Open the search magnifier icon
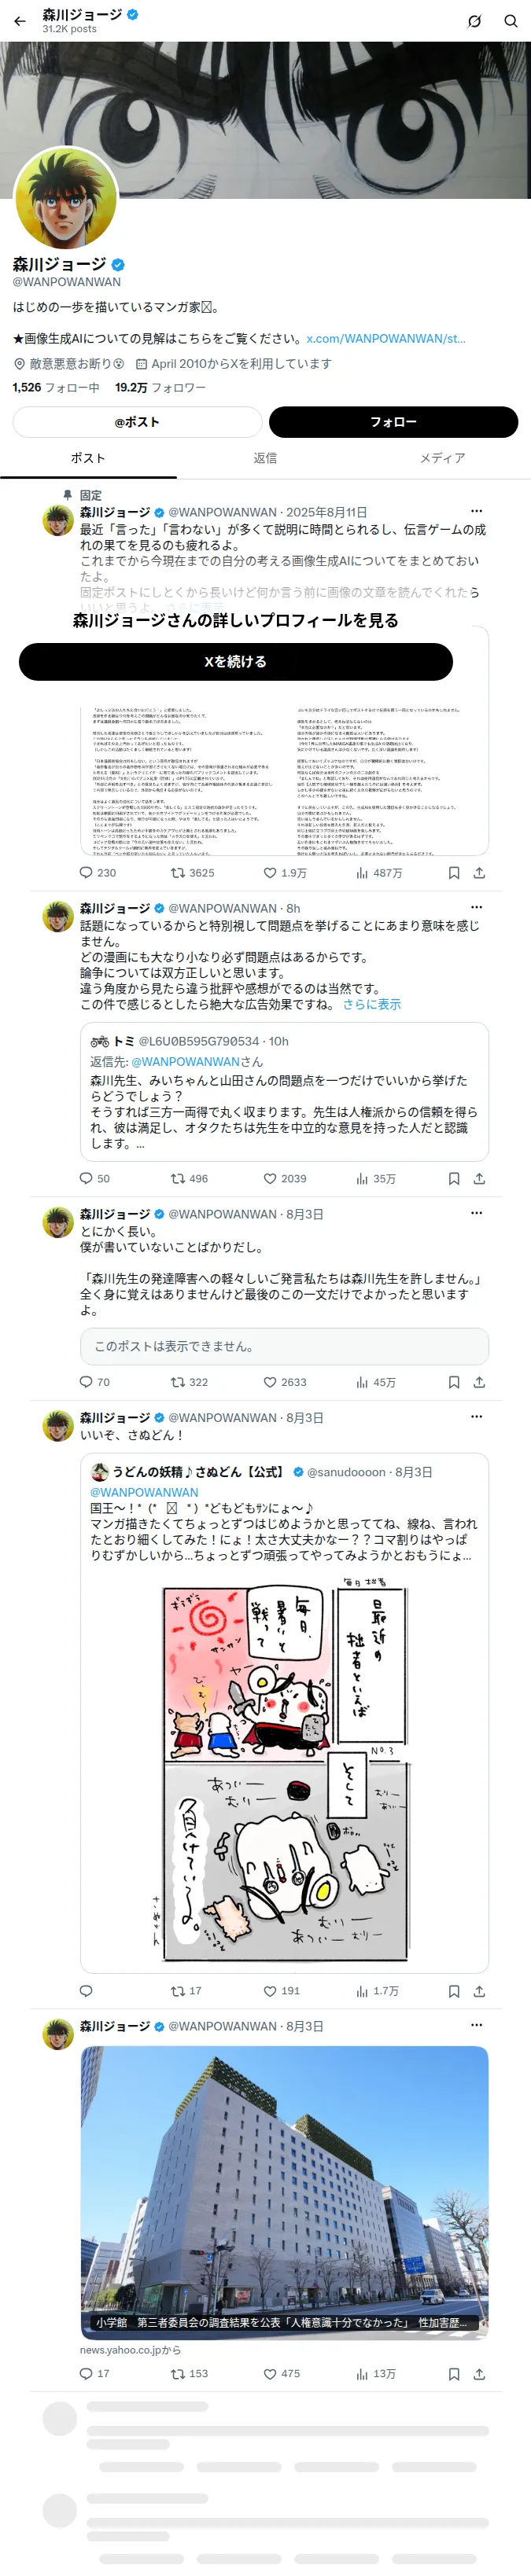The image size is (531, 2576). click(510, 21)
